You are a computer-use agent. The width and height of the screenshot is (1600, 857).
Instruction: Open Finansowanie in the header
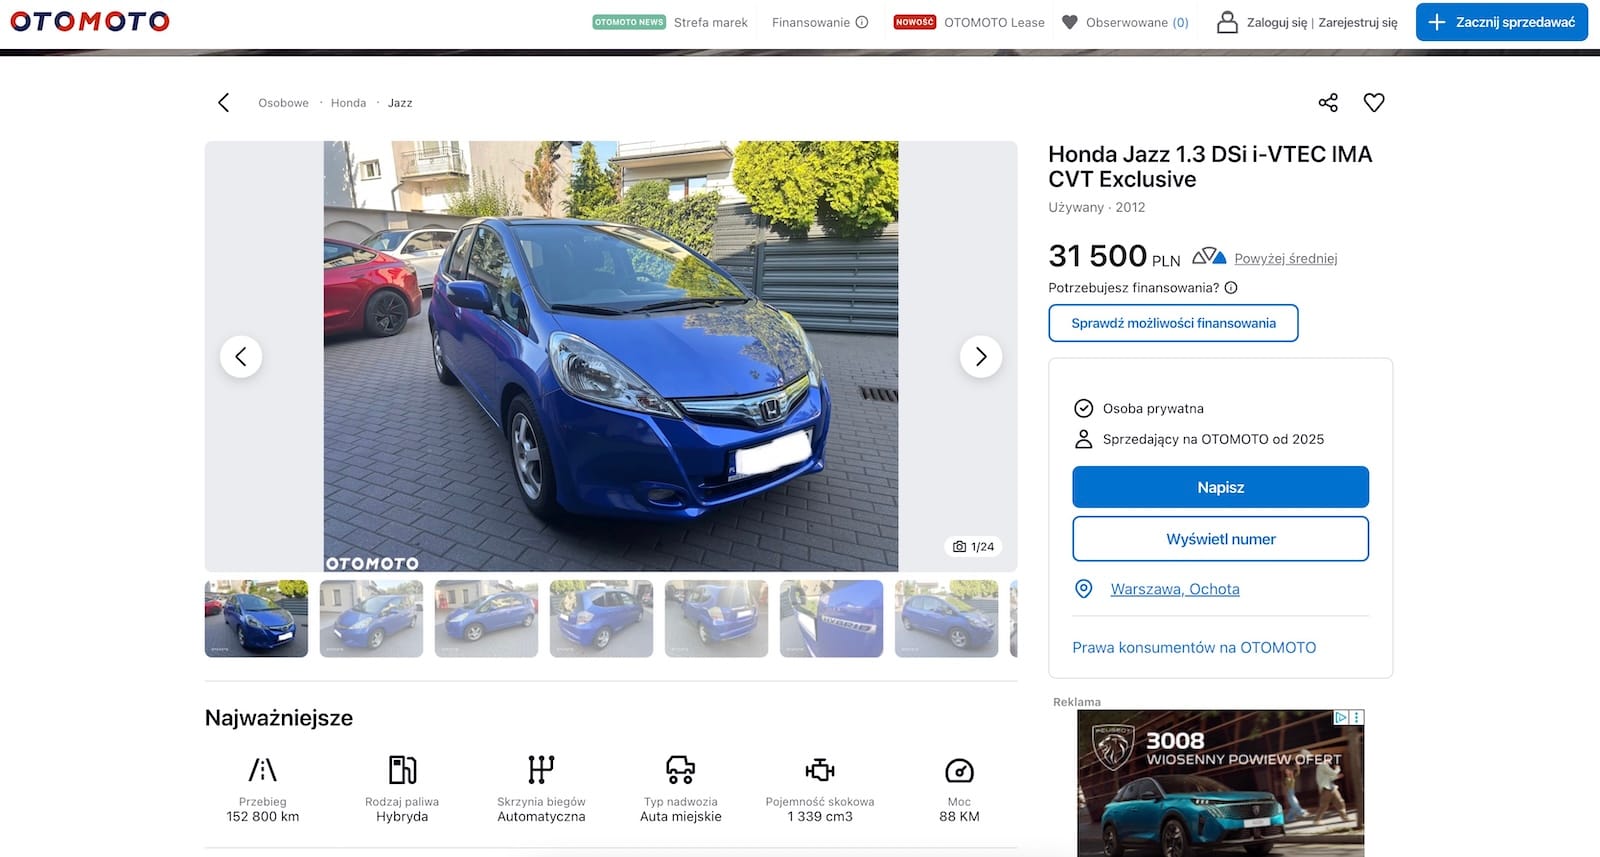point(811,22)
